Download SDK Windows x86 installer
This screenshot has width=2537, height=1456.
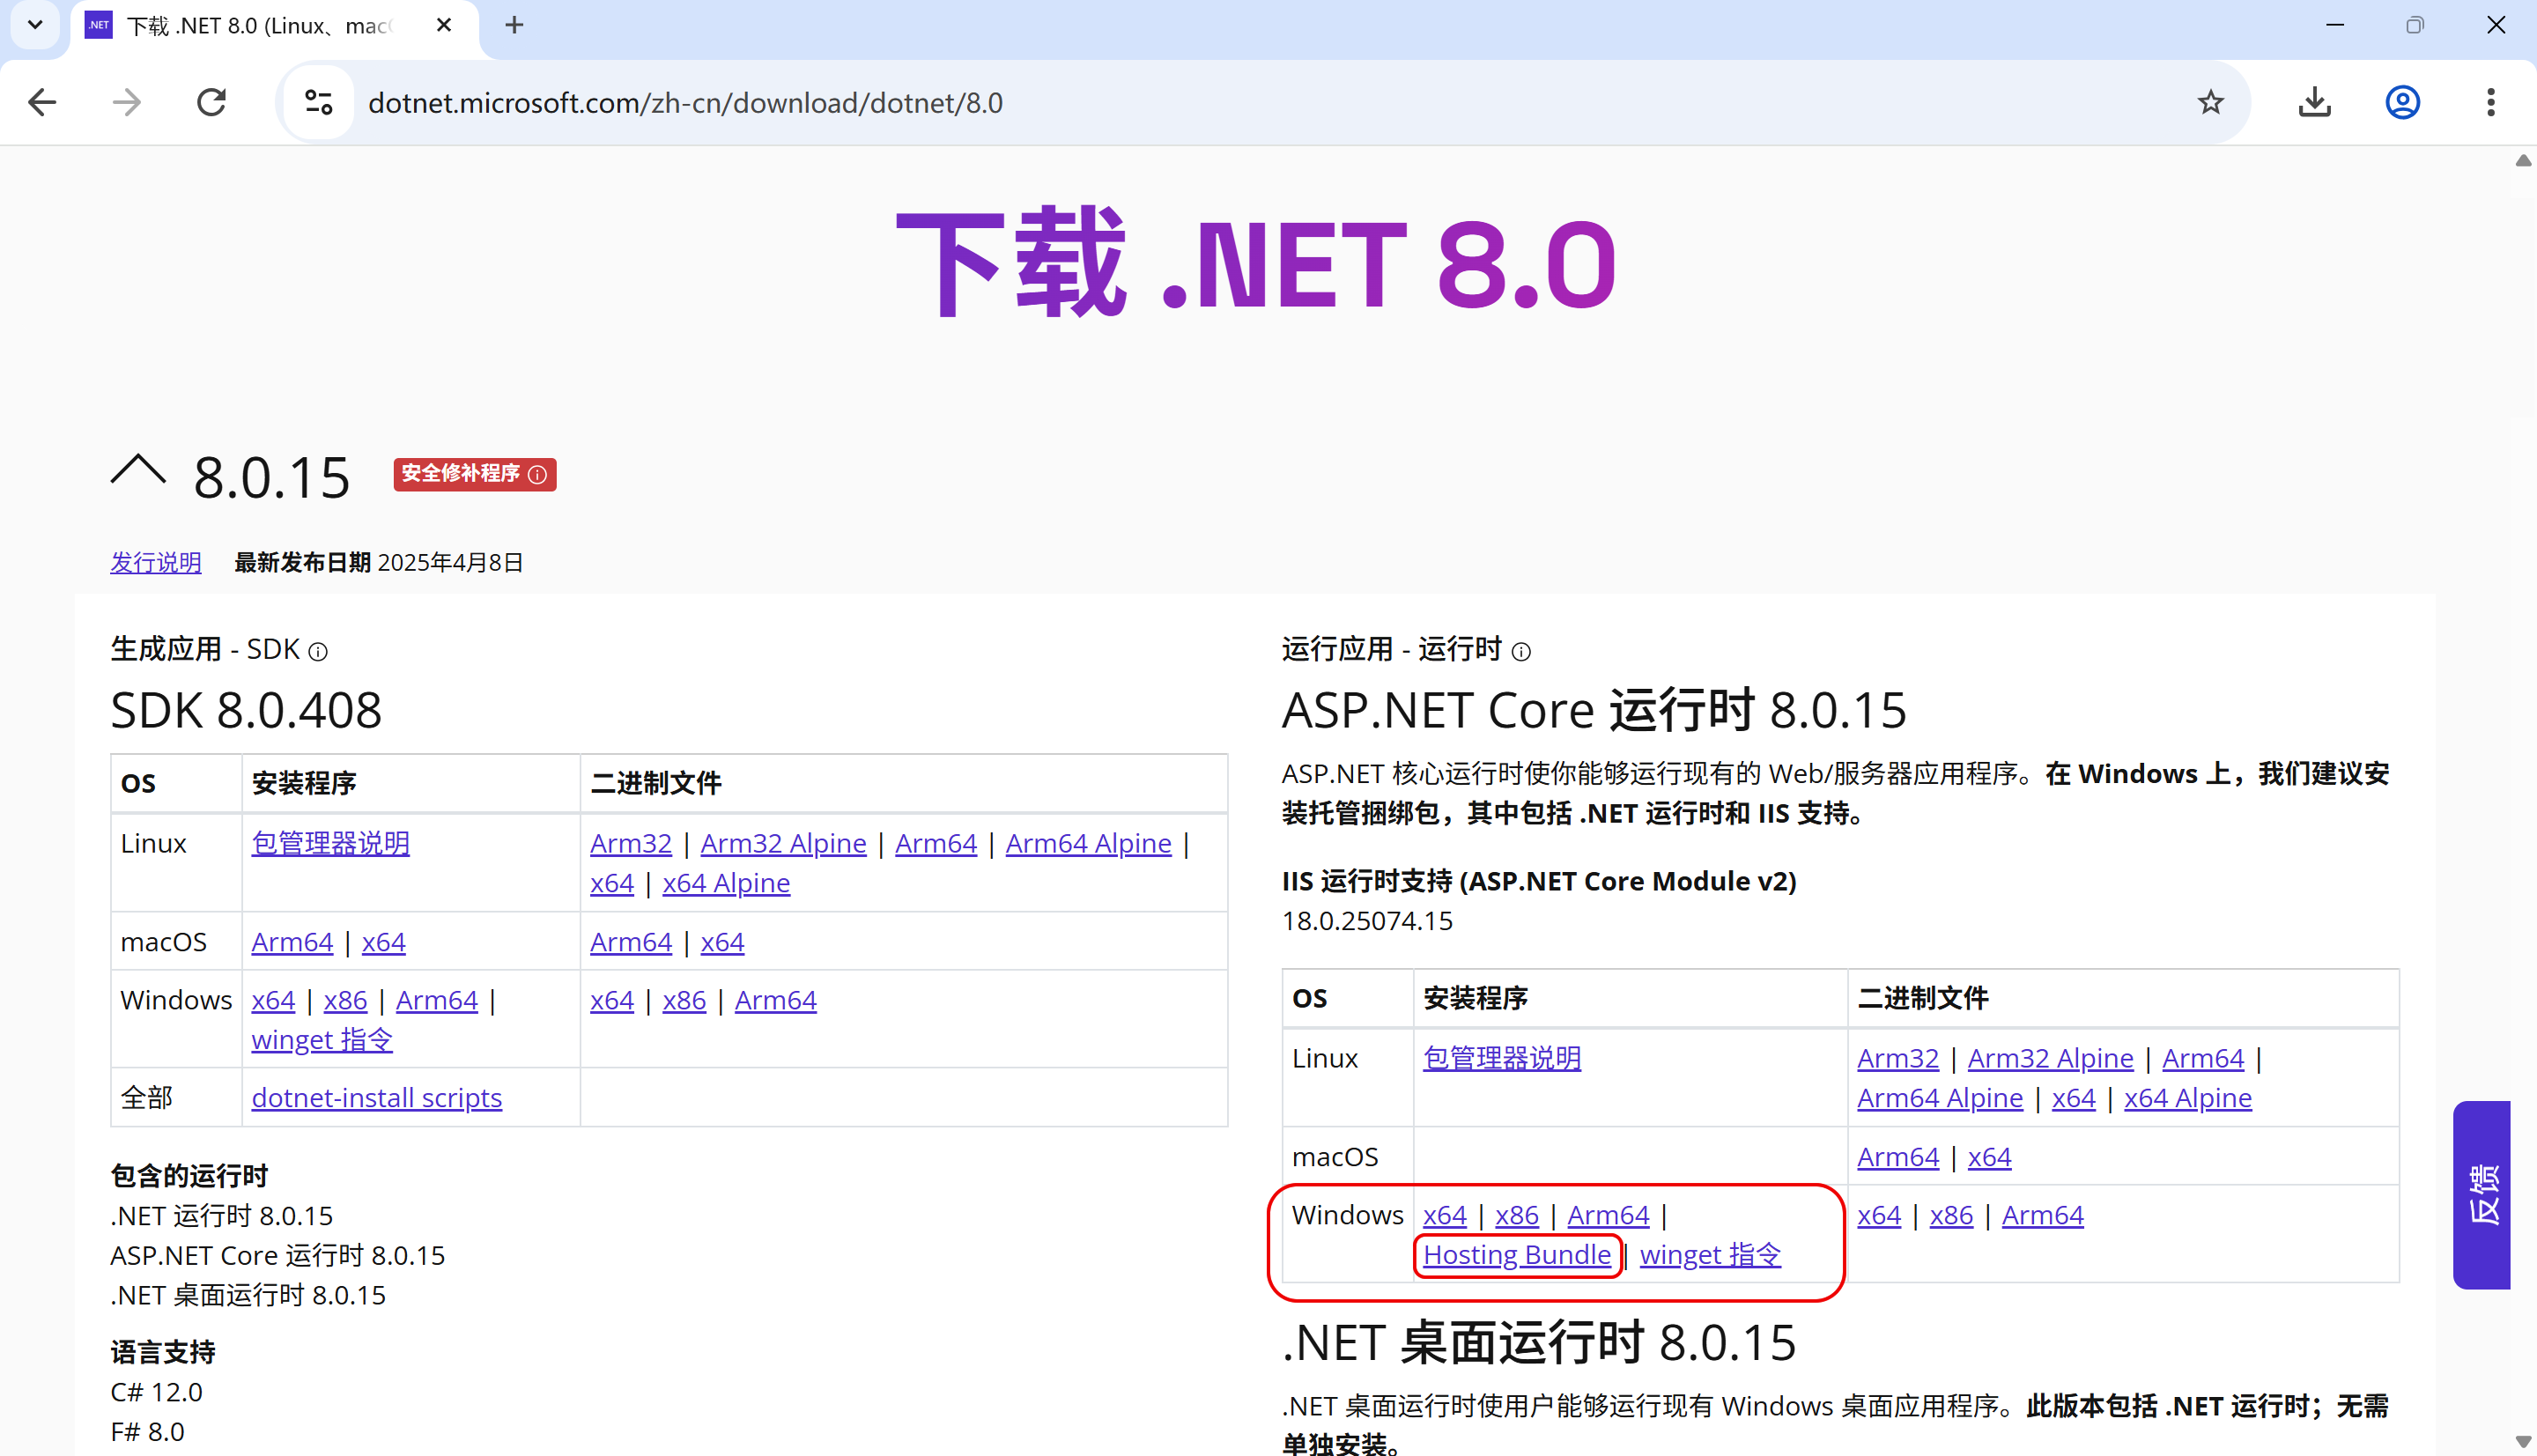[345, 1000]
